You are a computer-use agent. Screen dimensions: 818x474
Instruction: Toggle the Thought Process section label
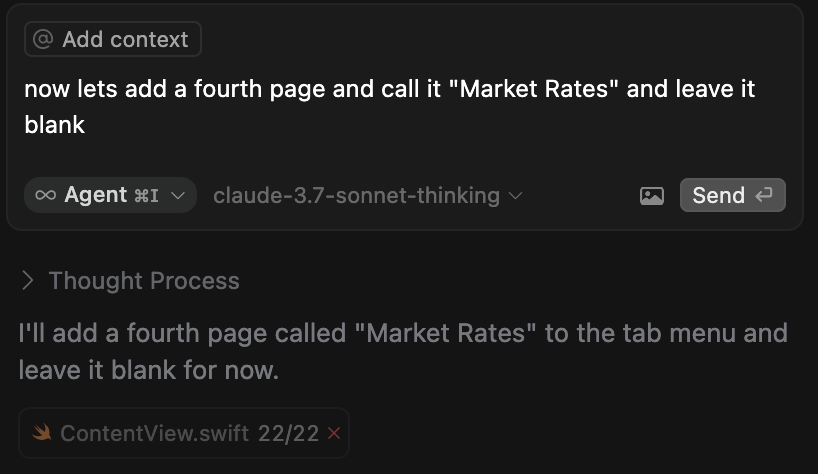[x=144, y=281]
